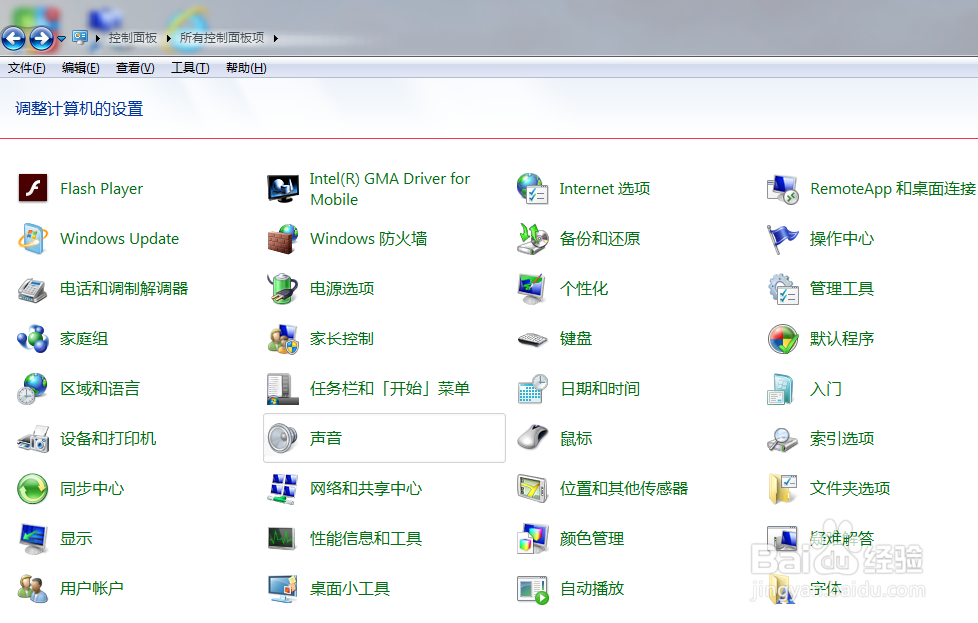Open the 文件(F) menu
The image size is (978, 623).
(26, 68)
